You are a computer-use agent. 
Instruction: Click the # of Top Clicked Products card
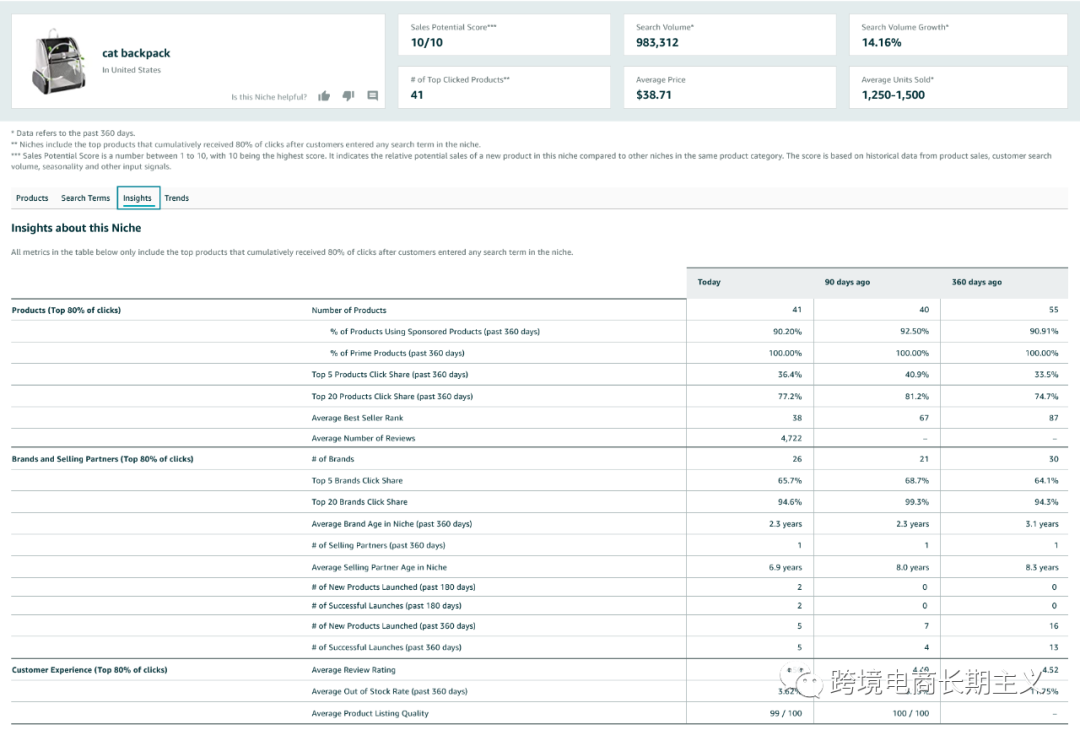pyautogui.click(x=504, y=88)
